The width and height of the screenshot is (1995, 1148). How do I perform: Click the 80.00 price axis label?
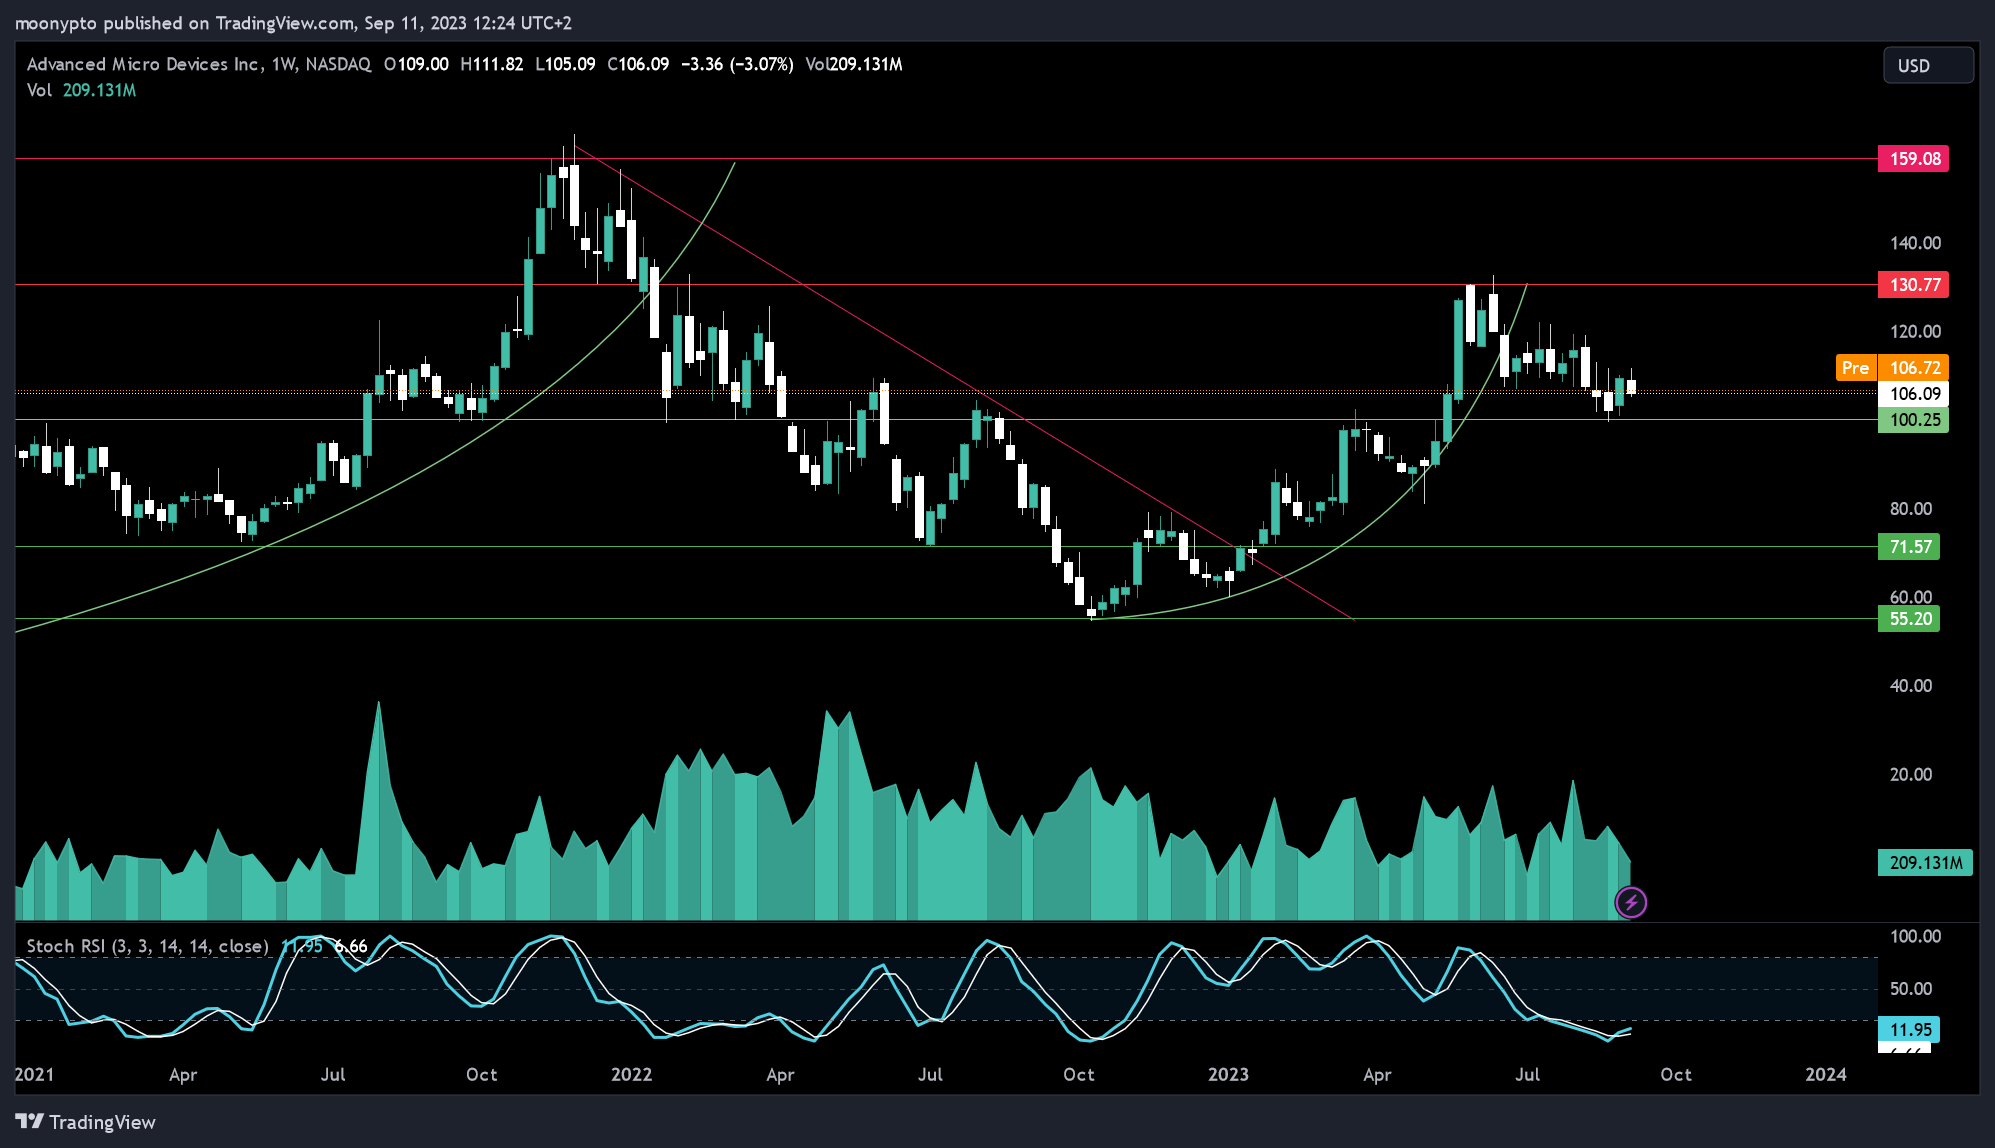[x=1911, y=509]
